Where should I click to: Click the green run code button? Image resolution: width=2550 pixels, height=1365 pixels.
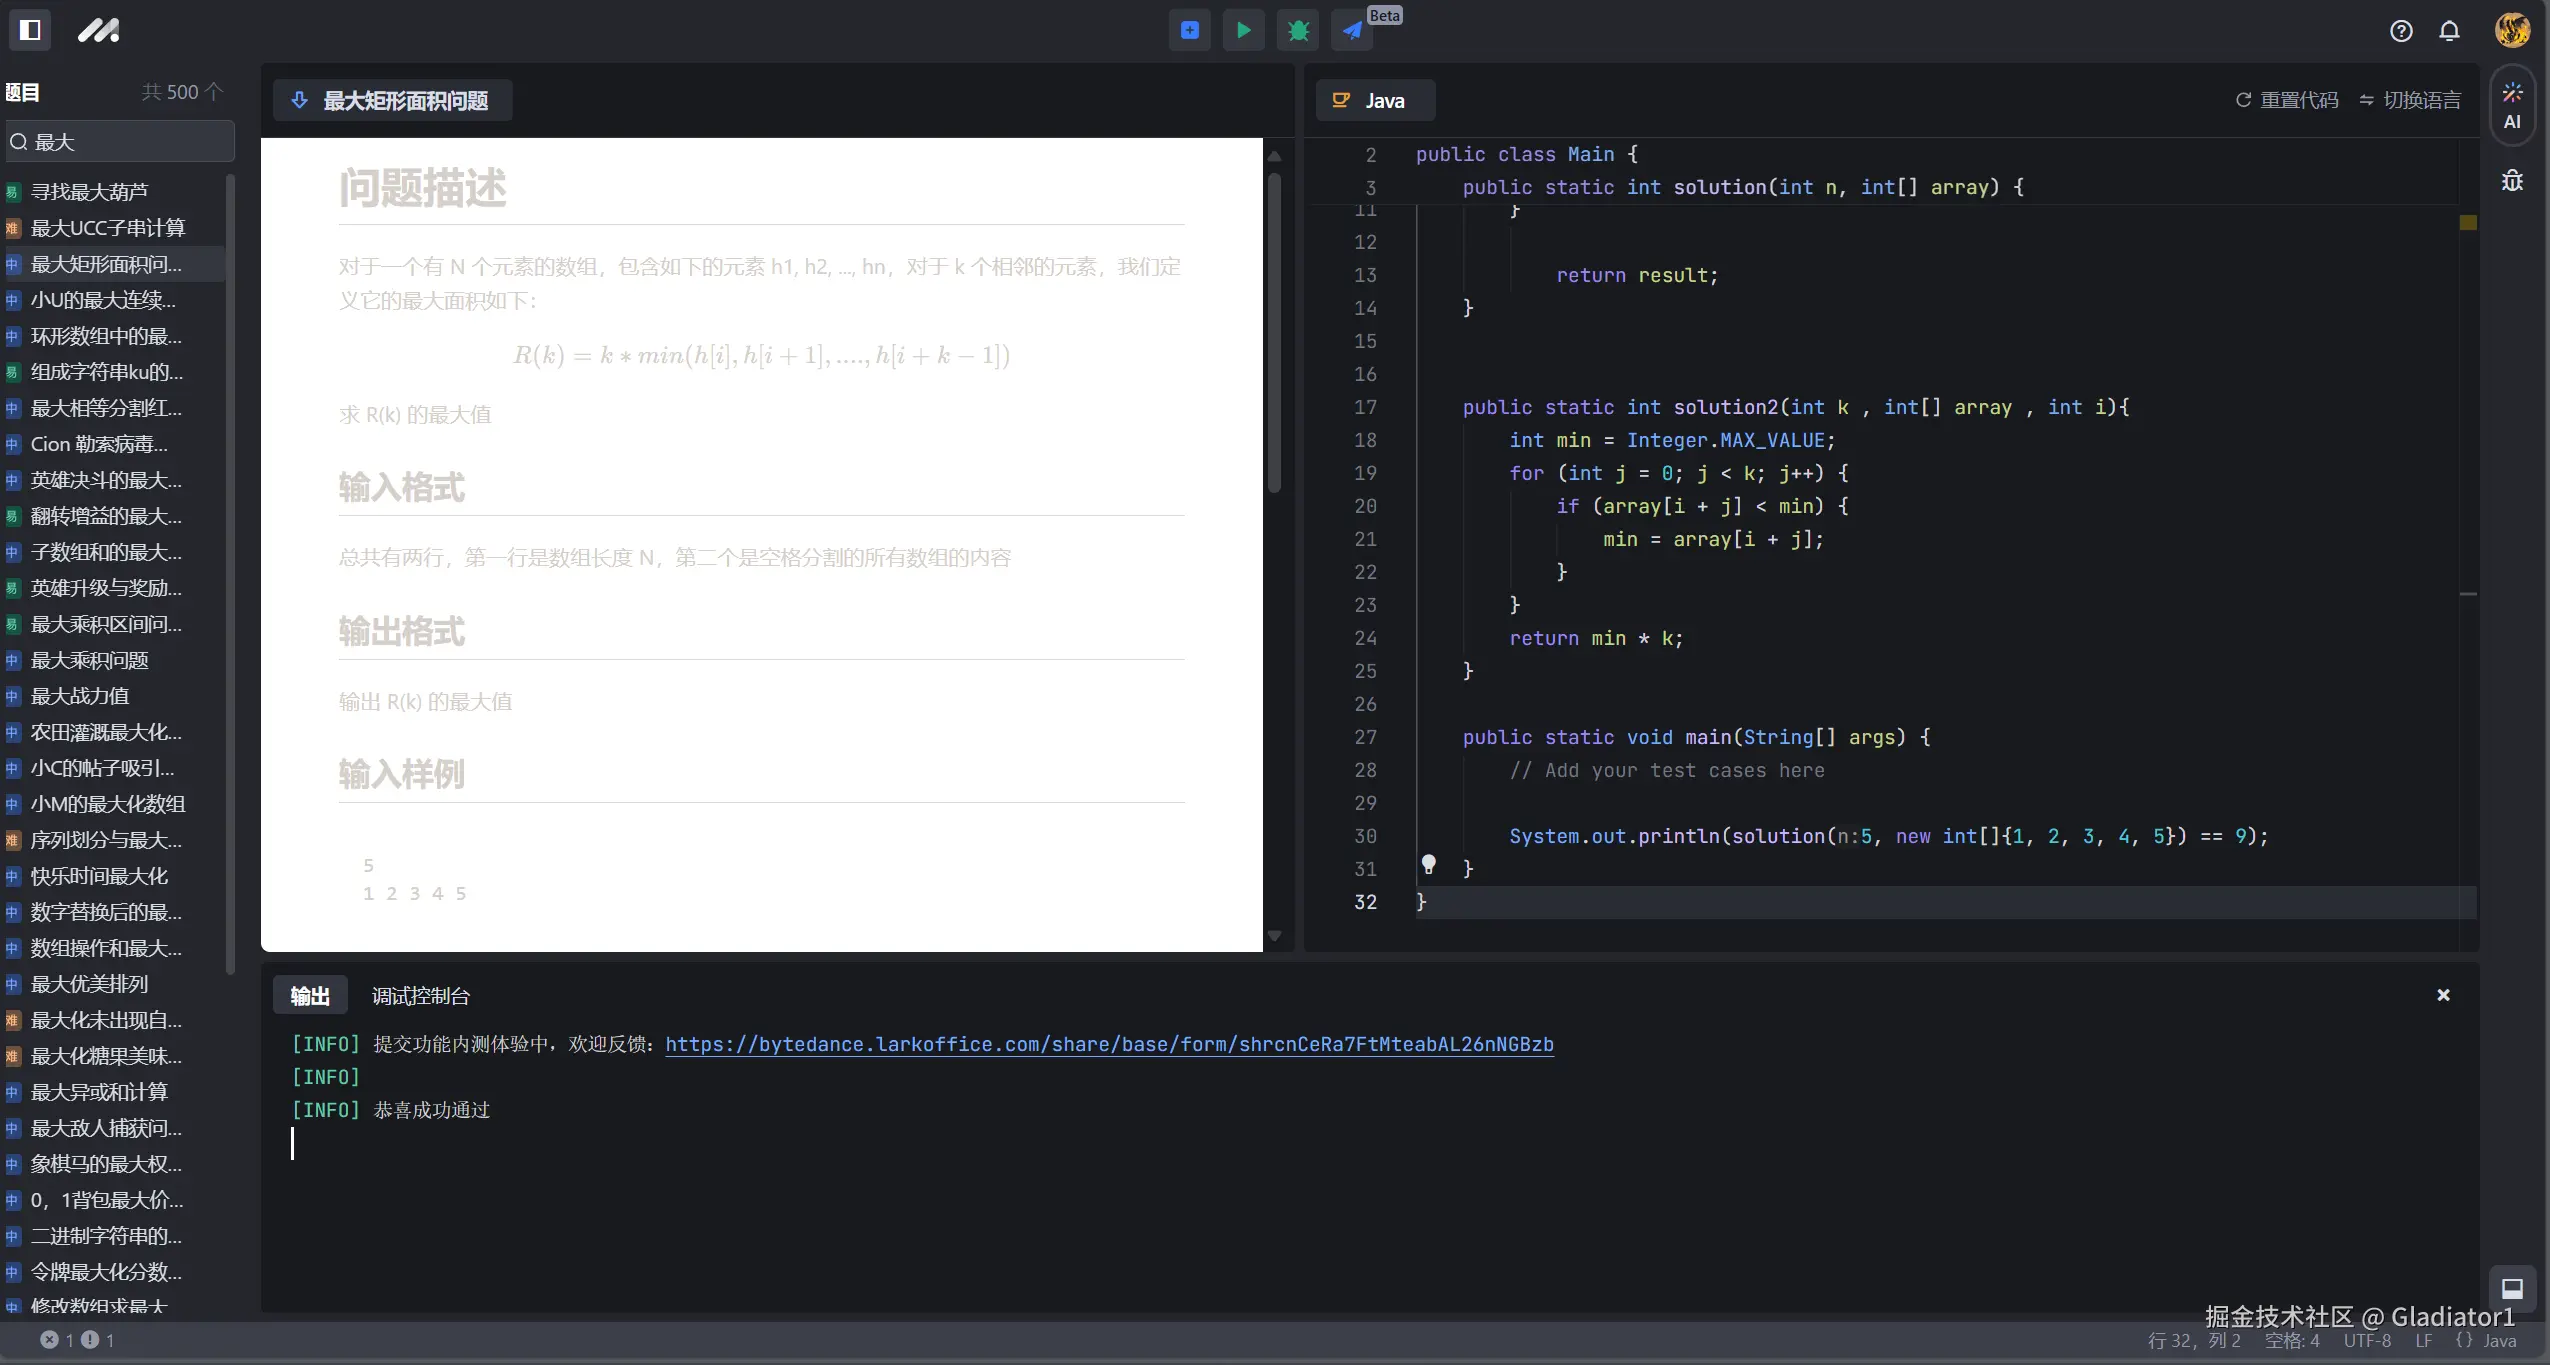coord(1243,30)
